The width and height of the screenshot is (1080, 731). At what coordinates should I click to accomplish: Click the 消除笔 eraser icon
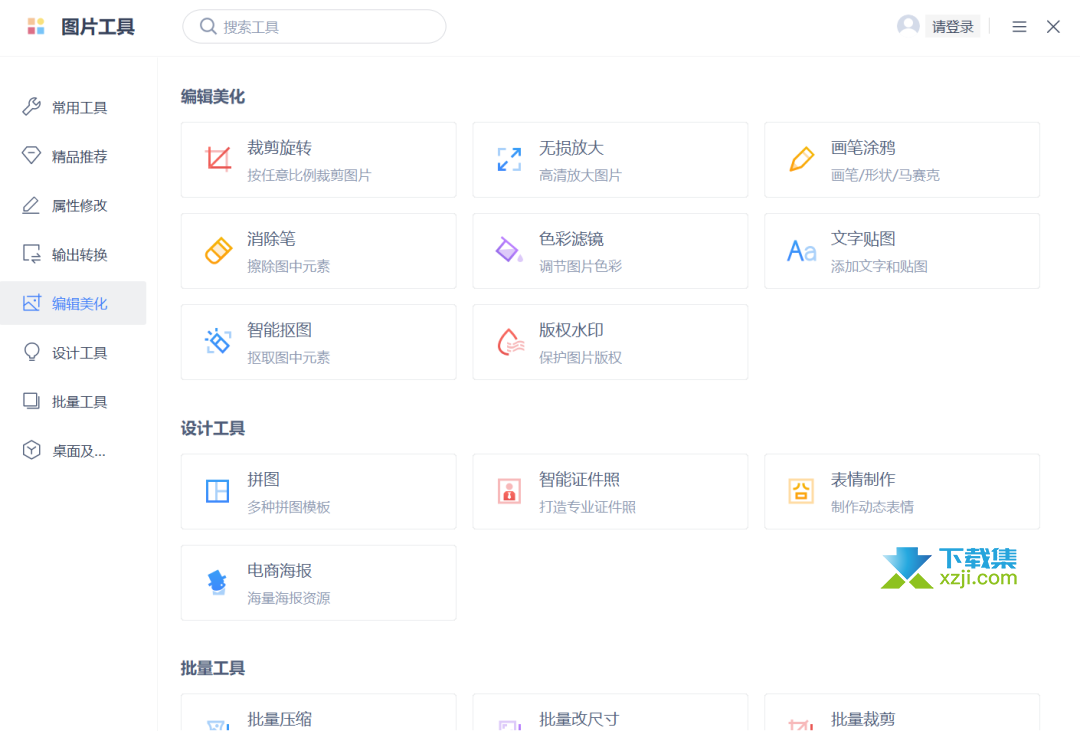point(218,251)
